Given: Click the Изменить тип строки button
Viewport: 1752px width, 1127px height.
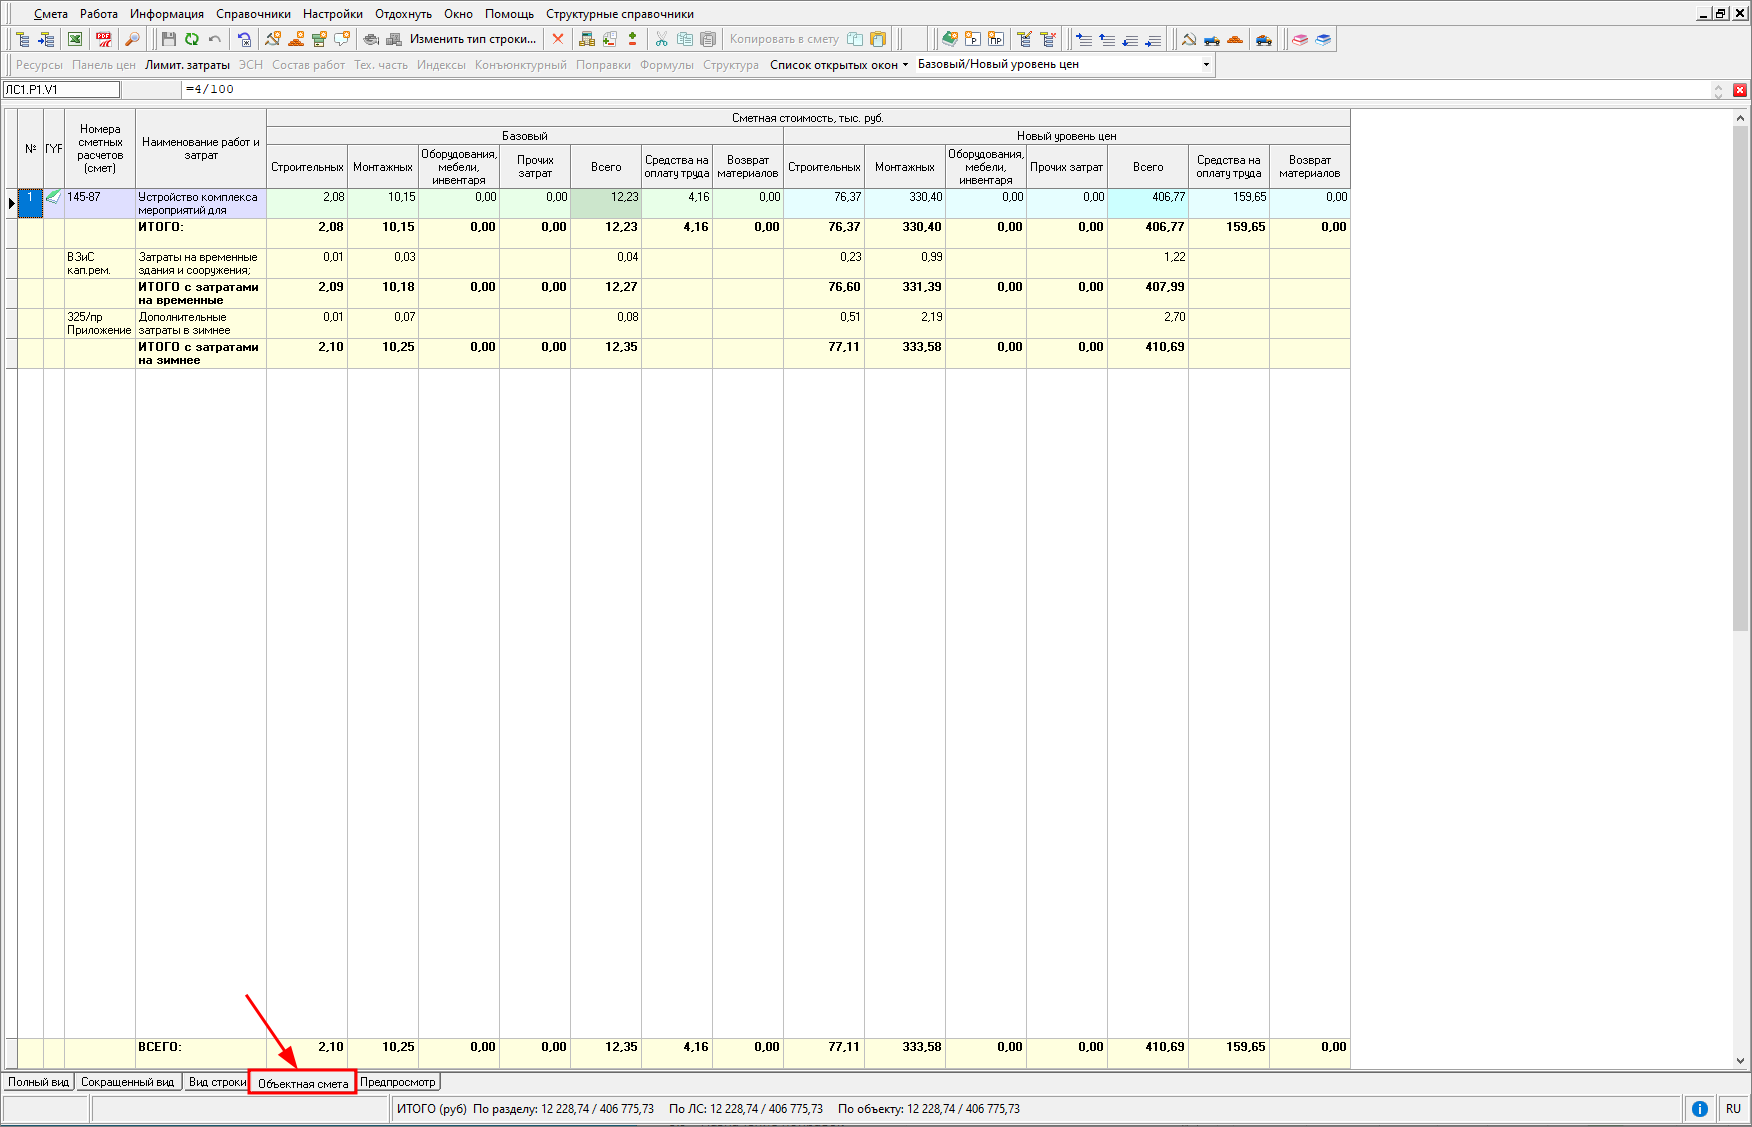Looking at the screenshot, I should click(x=472, y=39).
